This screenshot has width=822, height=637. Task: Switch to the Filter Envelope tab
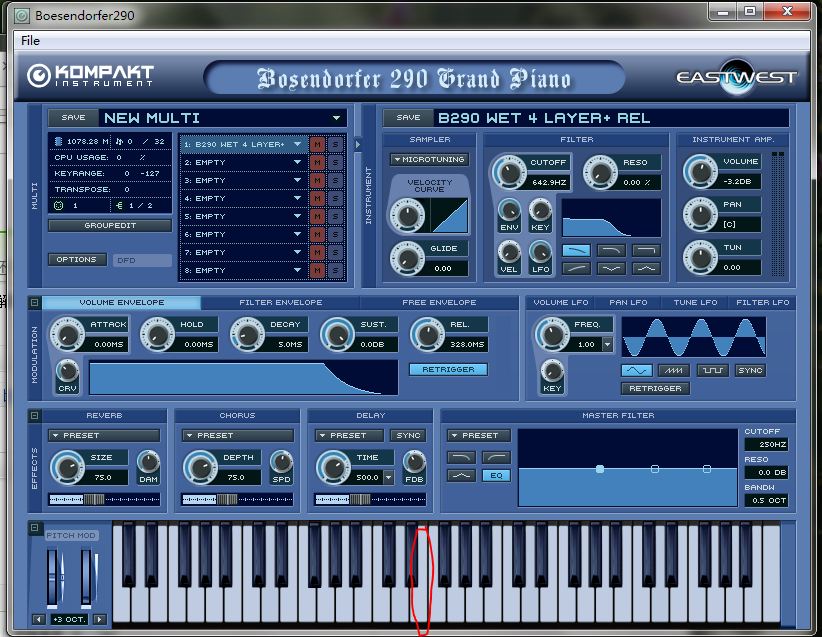280,303
